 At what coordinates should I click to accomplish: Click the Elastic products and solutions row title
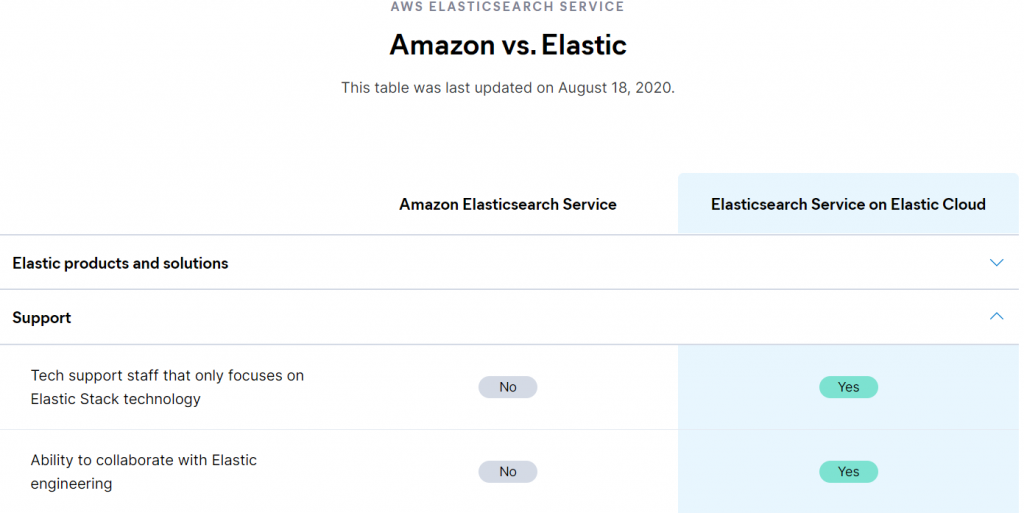click(x=120, y=263)
